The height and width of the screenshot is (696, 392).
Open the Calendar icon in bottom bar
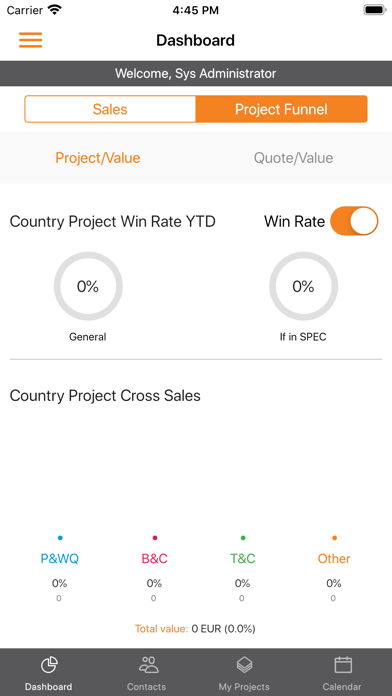pyautogui.click(x=343, y=664)
